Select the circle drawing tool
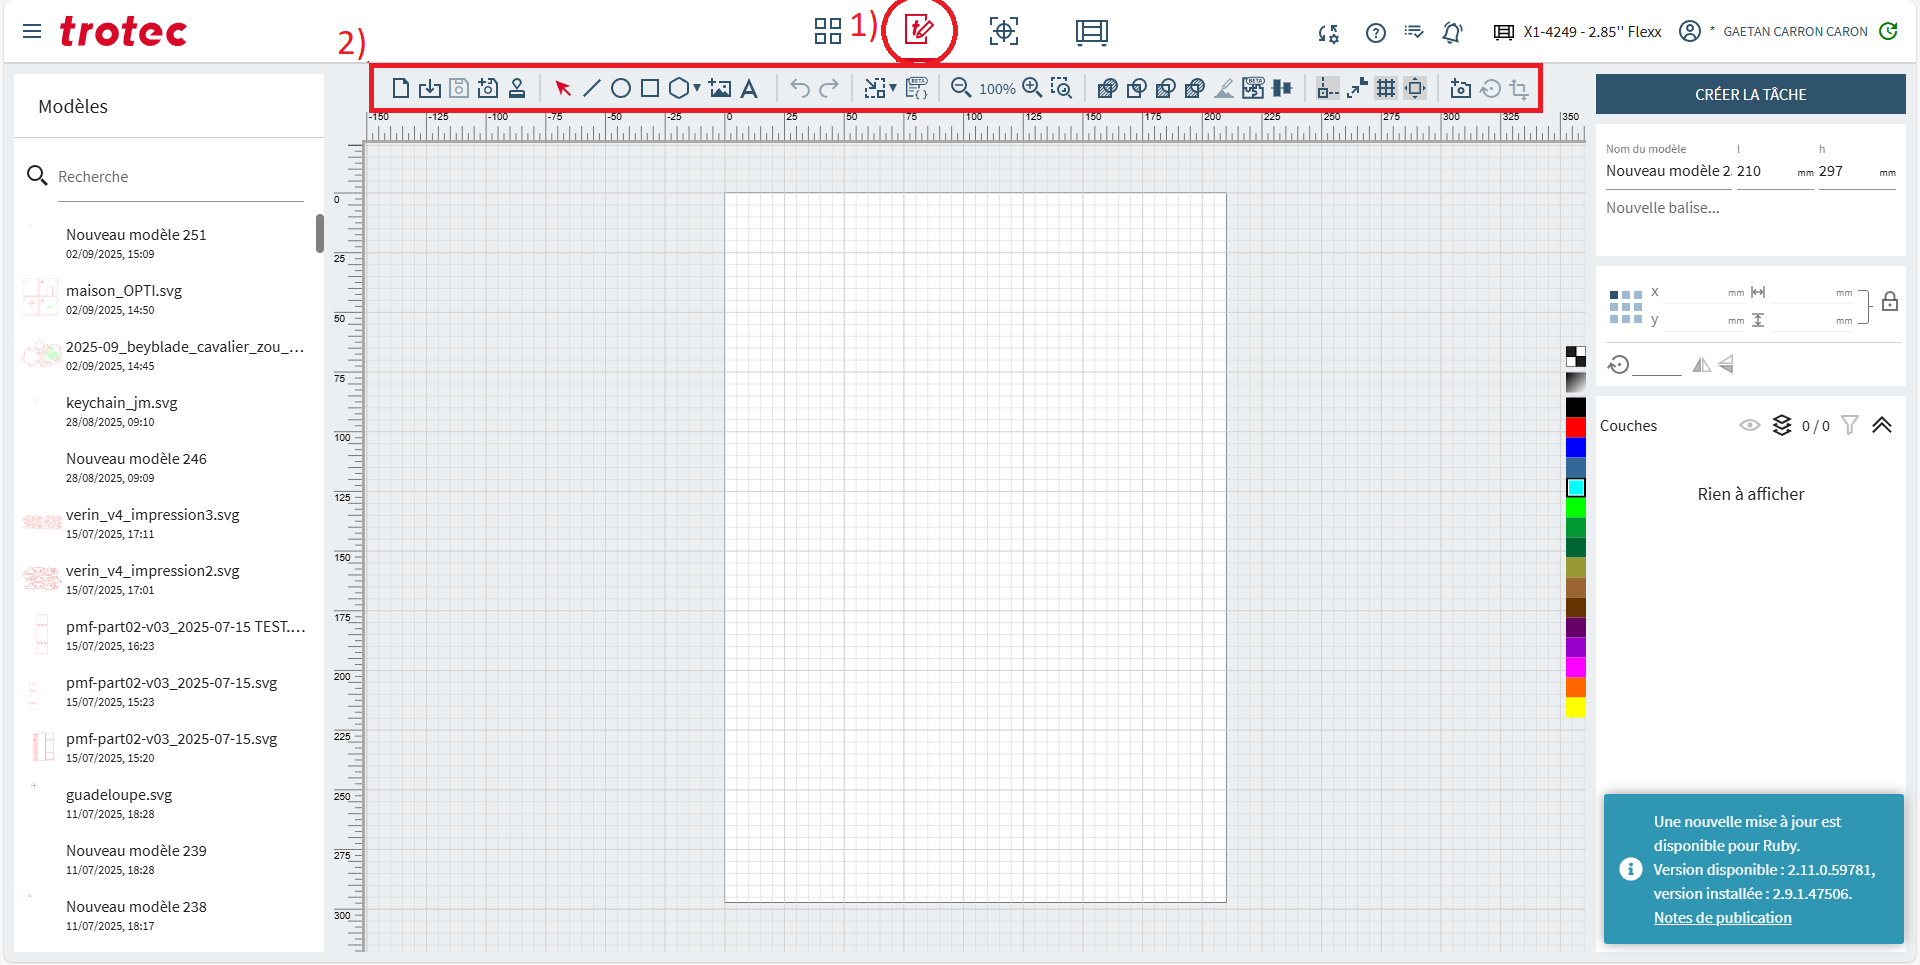 621,88
